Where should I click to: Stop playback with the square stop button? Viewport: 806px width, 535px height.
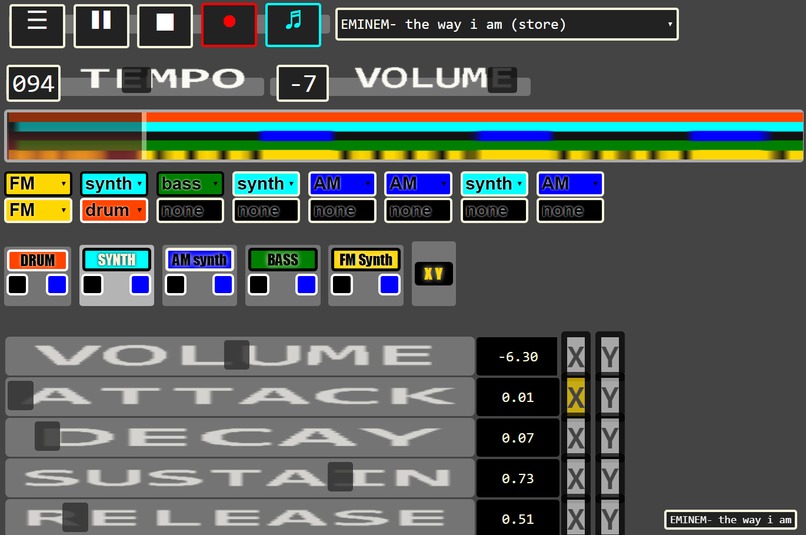click(x=165, y=26)
